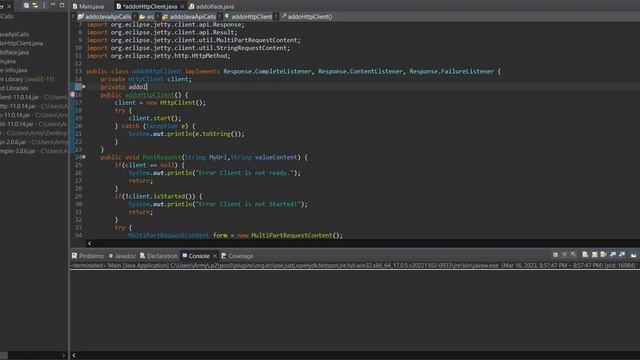Open the addoIface.java editor tab
The height and width of the screenshot is (360, 640).
tap(212, 7)
